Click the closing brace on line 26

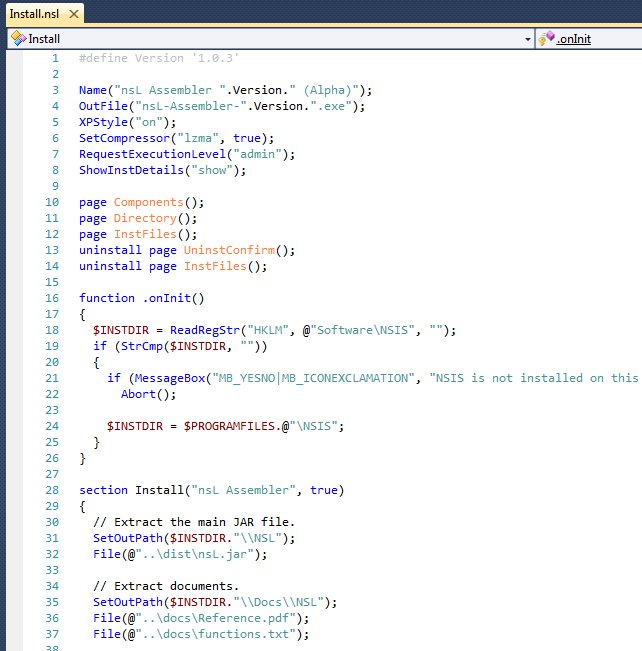tap(82, 459)
